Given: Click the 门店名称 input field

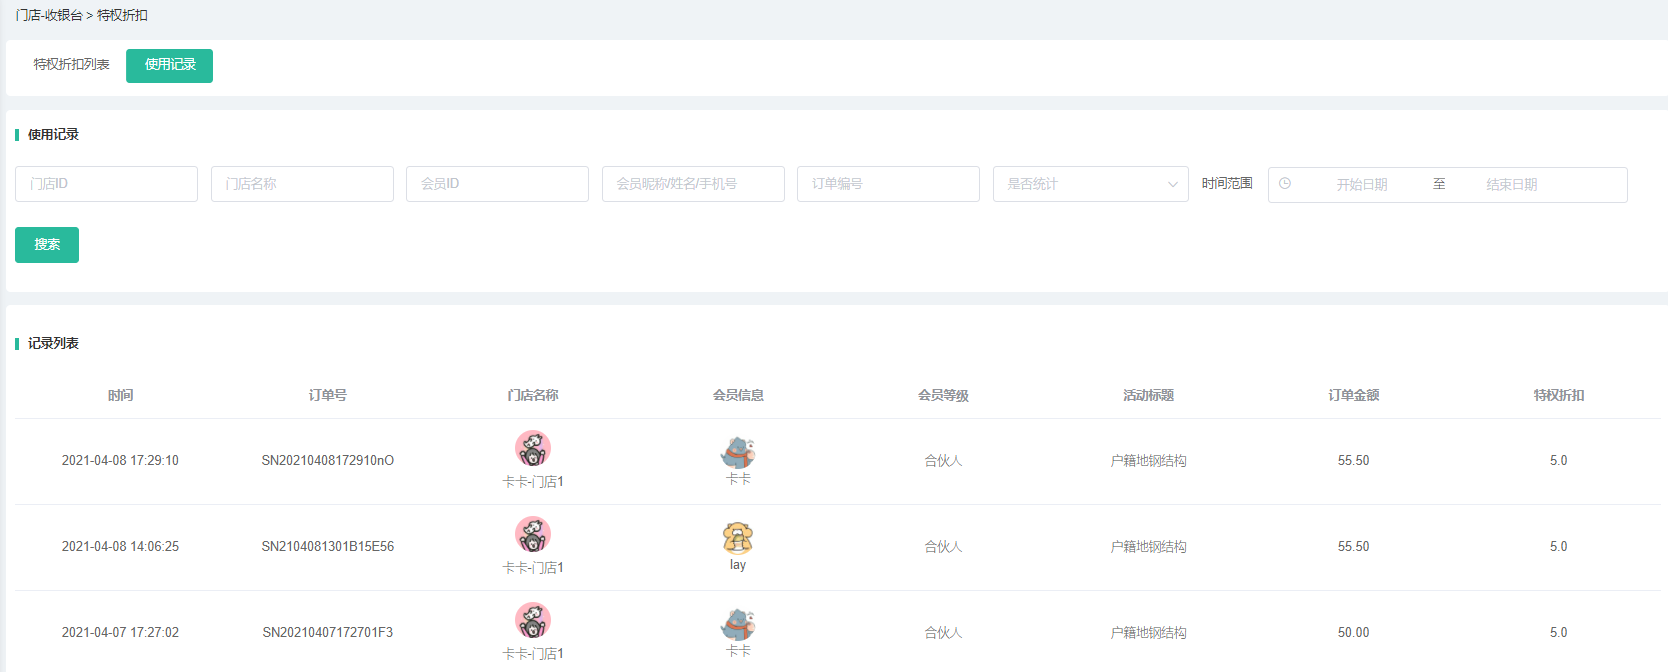Looking at the screenshot, I should [302, 184].
